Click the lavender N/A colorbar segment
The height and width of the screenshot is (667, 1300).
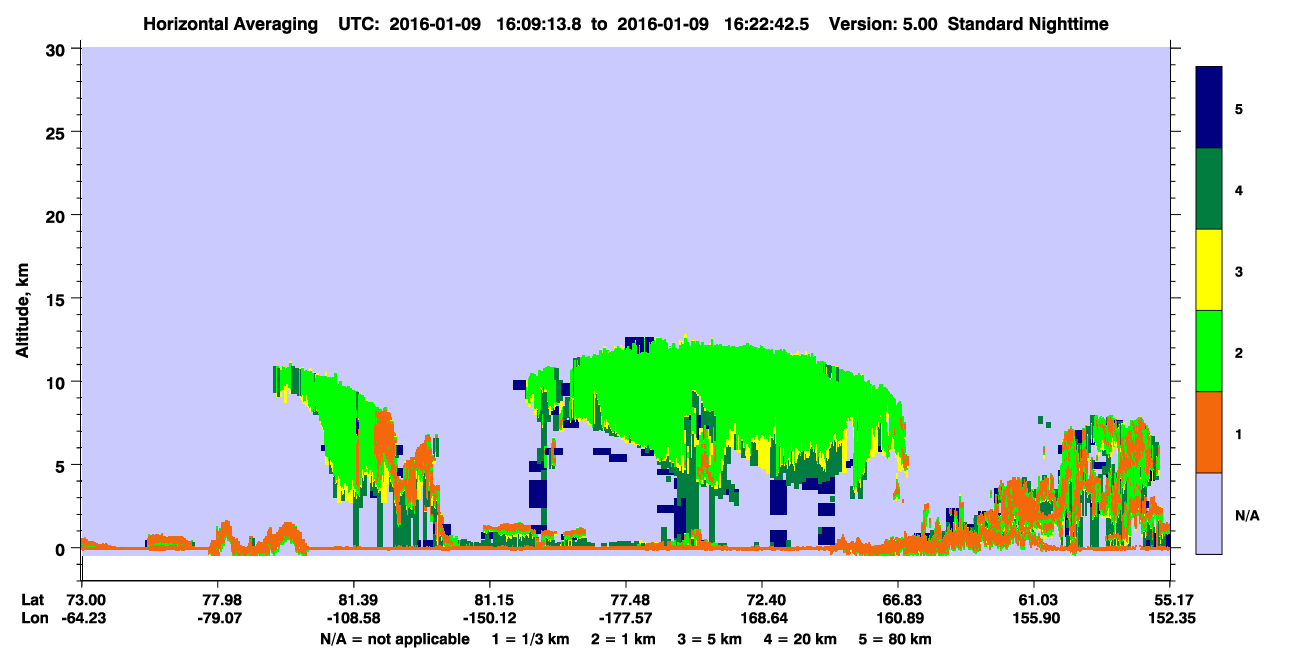1209,513
